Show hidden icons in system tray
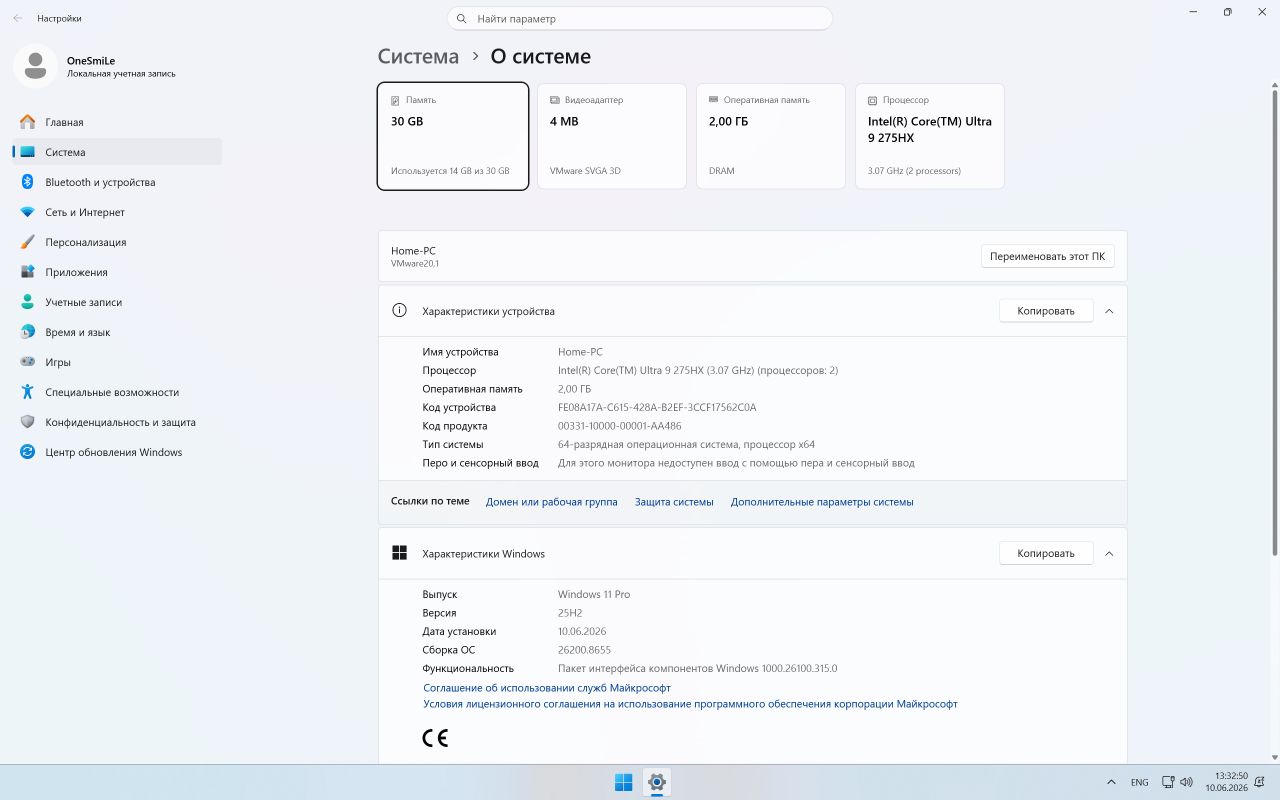 (x=1111, y=782)
